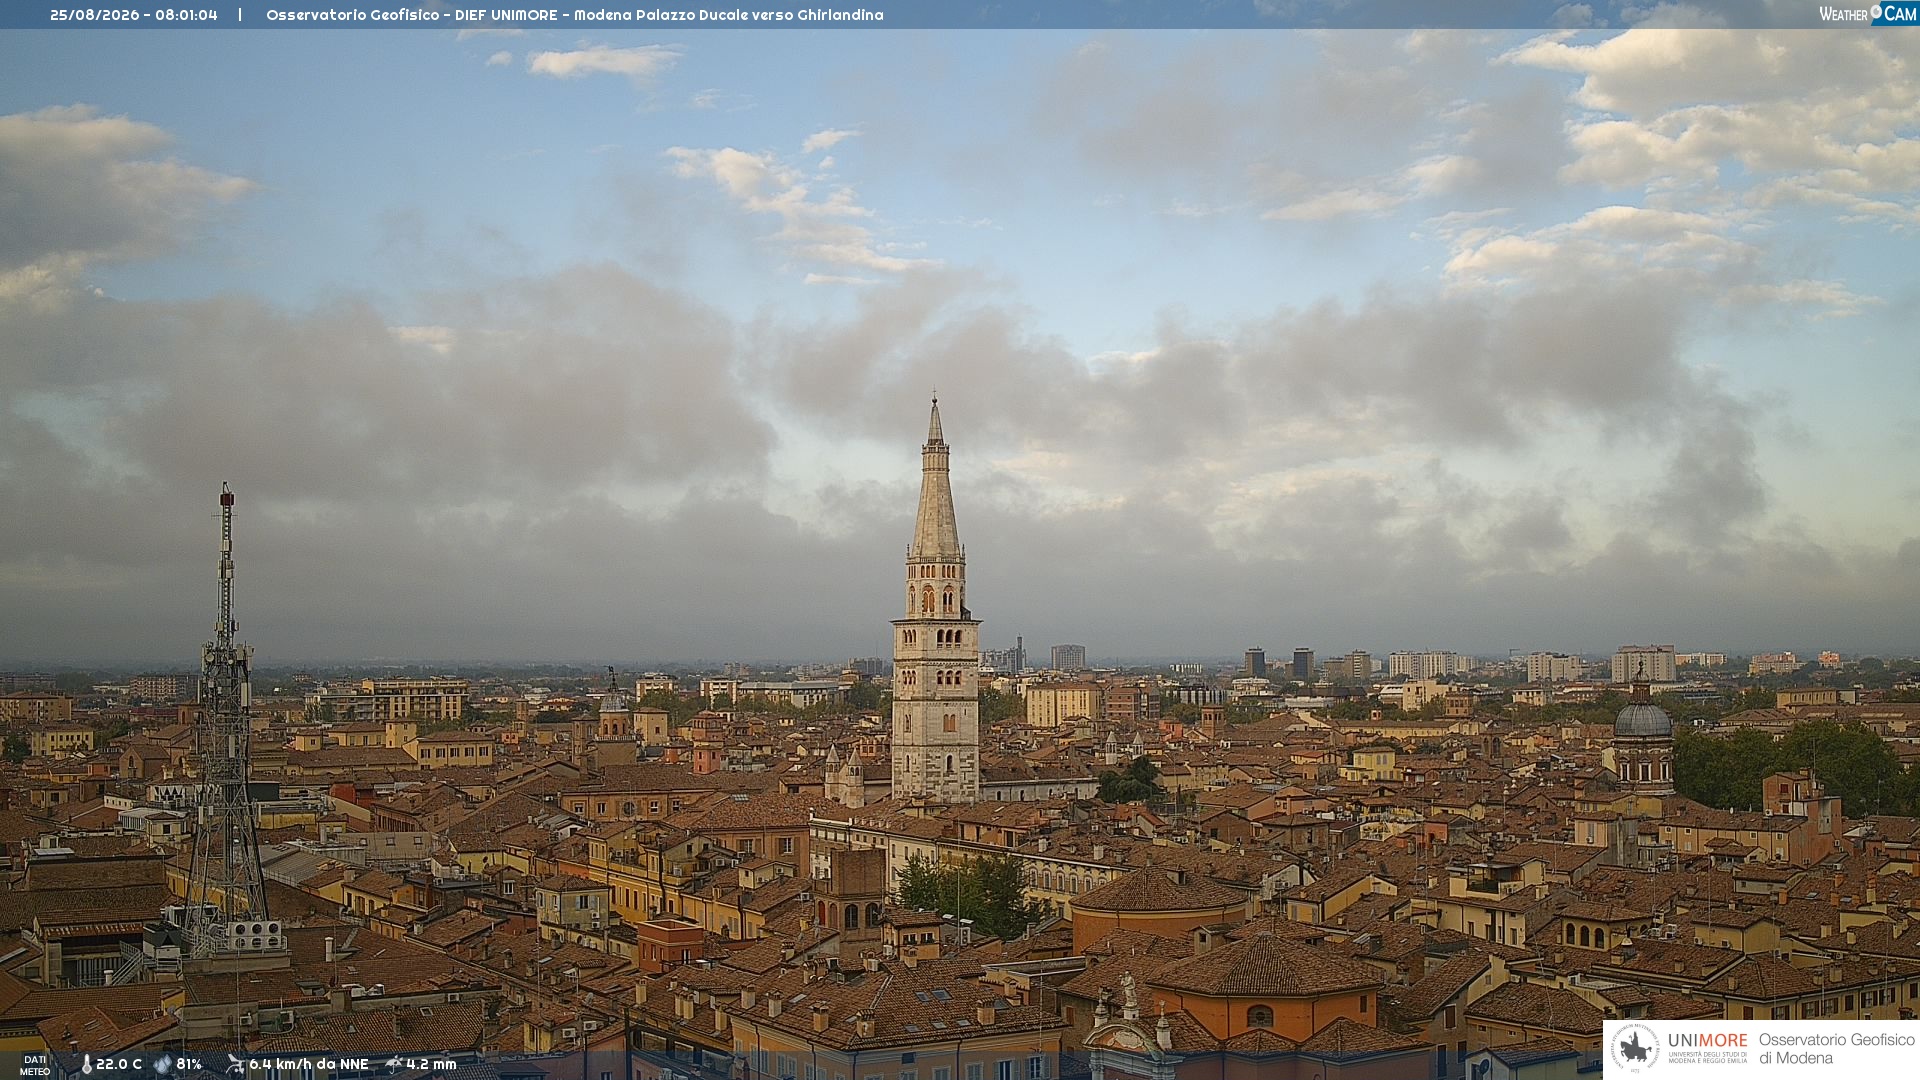This screenshot has height=1080, width=1920.
Task: Click the WeatherCam logo
Action: pyautogui.click(x=1867, y=13)
